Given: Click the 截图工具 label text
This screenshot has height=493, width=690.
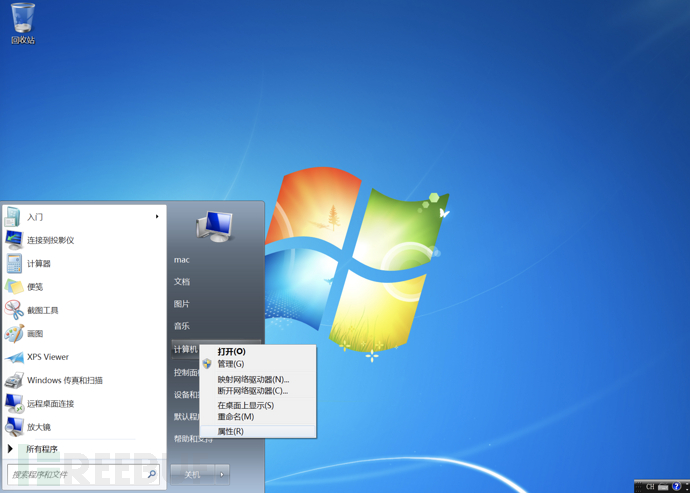Looking at the screenshot, I should click(43, 310).
